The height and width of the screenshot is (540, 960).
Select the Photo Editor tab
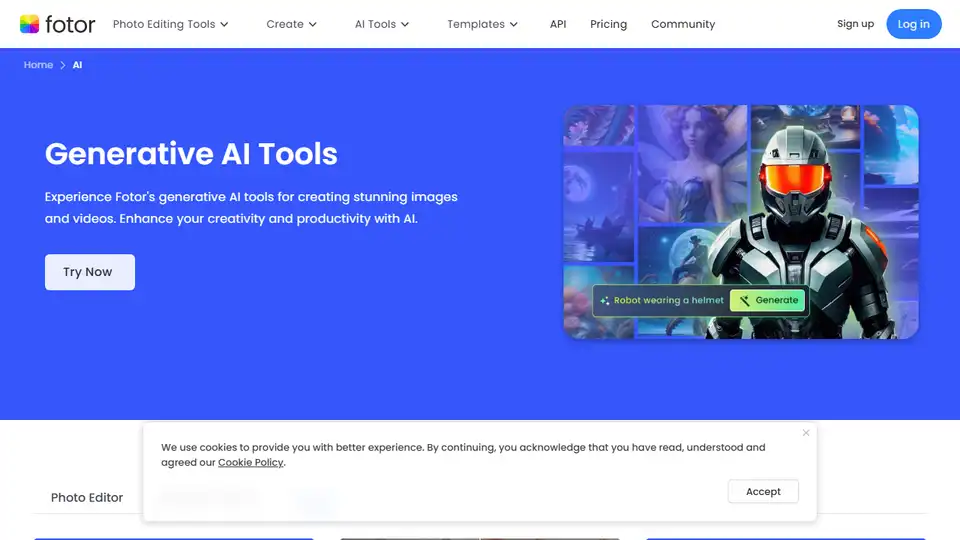pyautogui.click(x=87, y=497)
